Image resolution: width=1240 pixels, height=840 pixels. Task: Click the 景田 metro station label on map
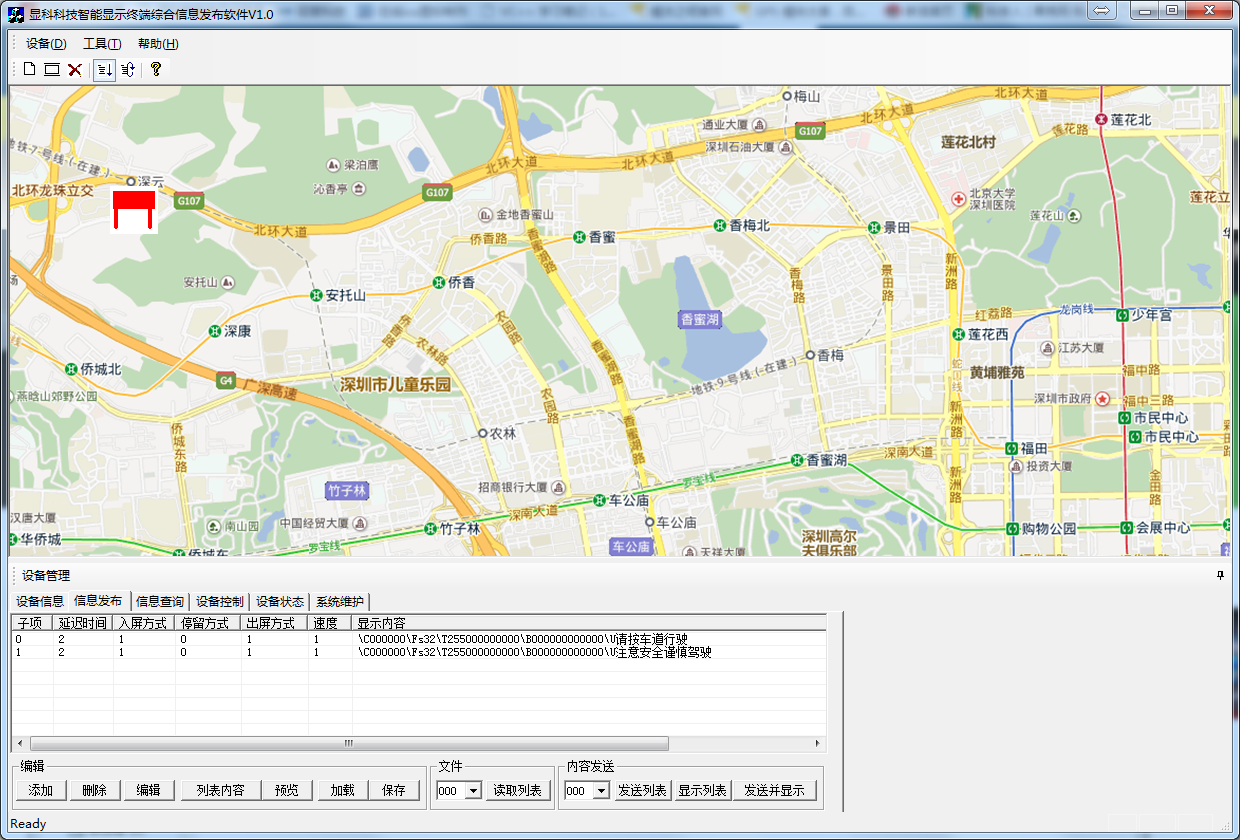(x=896, y=228)
